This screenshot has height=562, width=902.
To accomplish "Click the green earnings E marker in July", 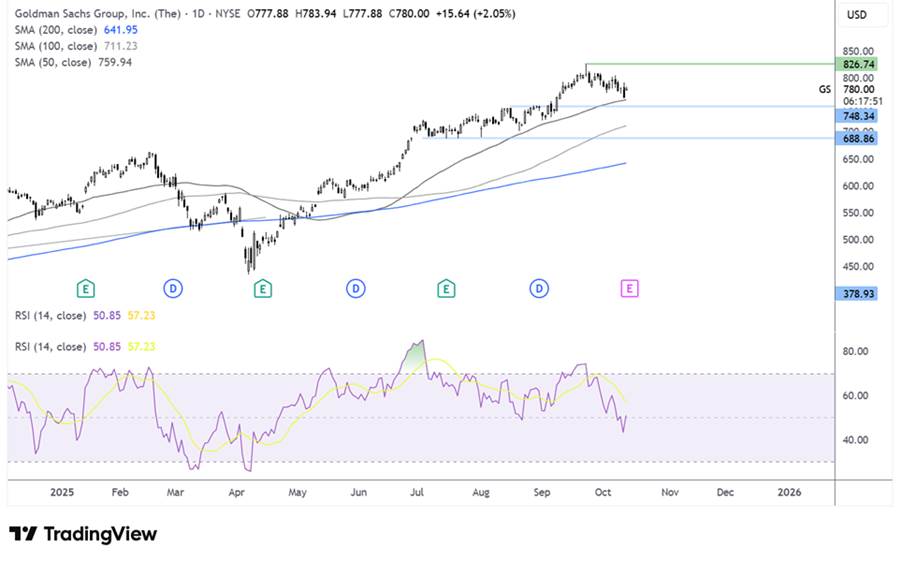I will 446,289.
